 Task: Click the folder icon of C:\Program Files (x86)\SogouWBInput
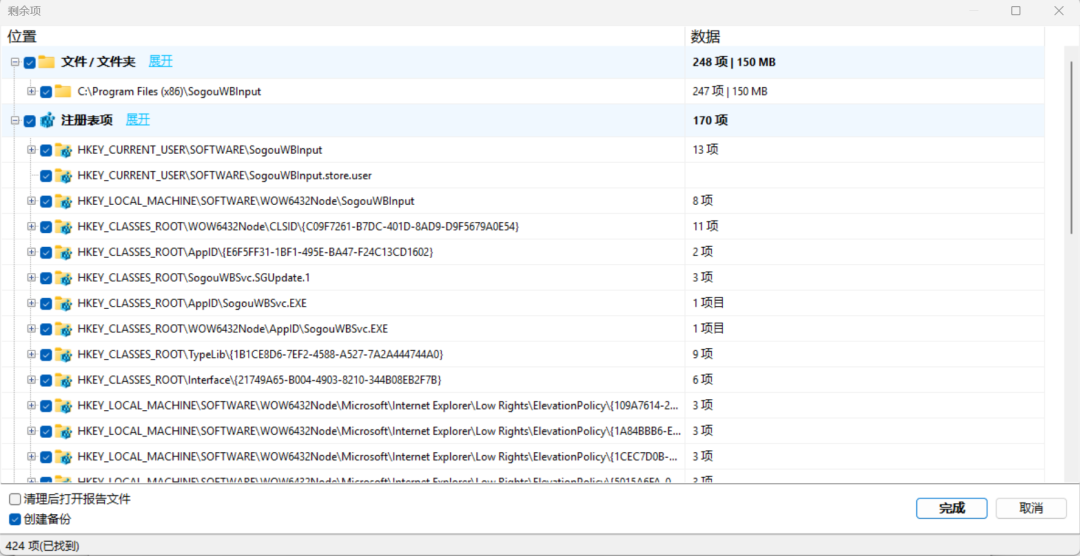click(63, 91)
